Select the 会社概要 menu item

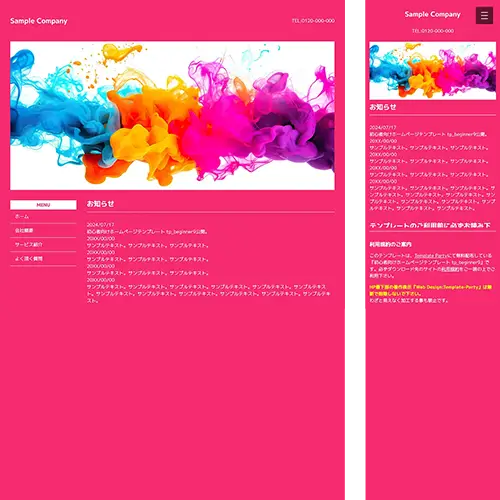pos(43,231)
